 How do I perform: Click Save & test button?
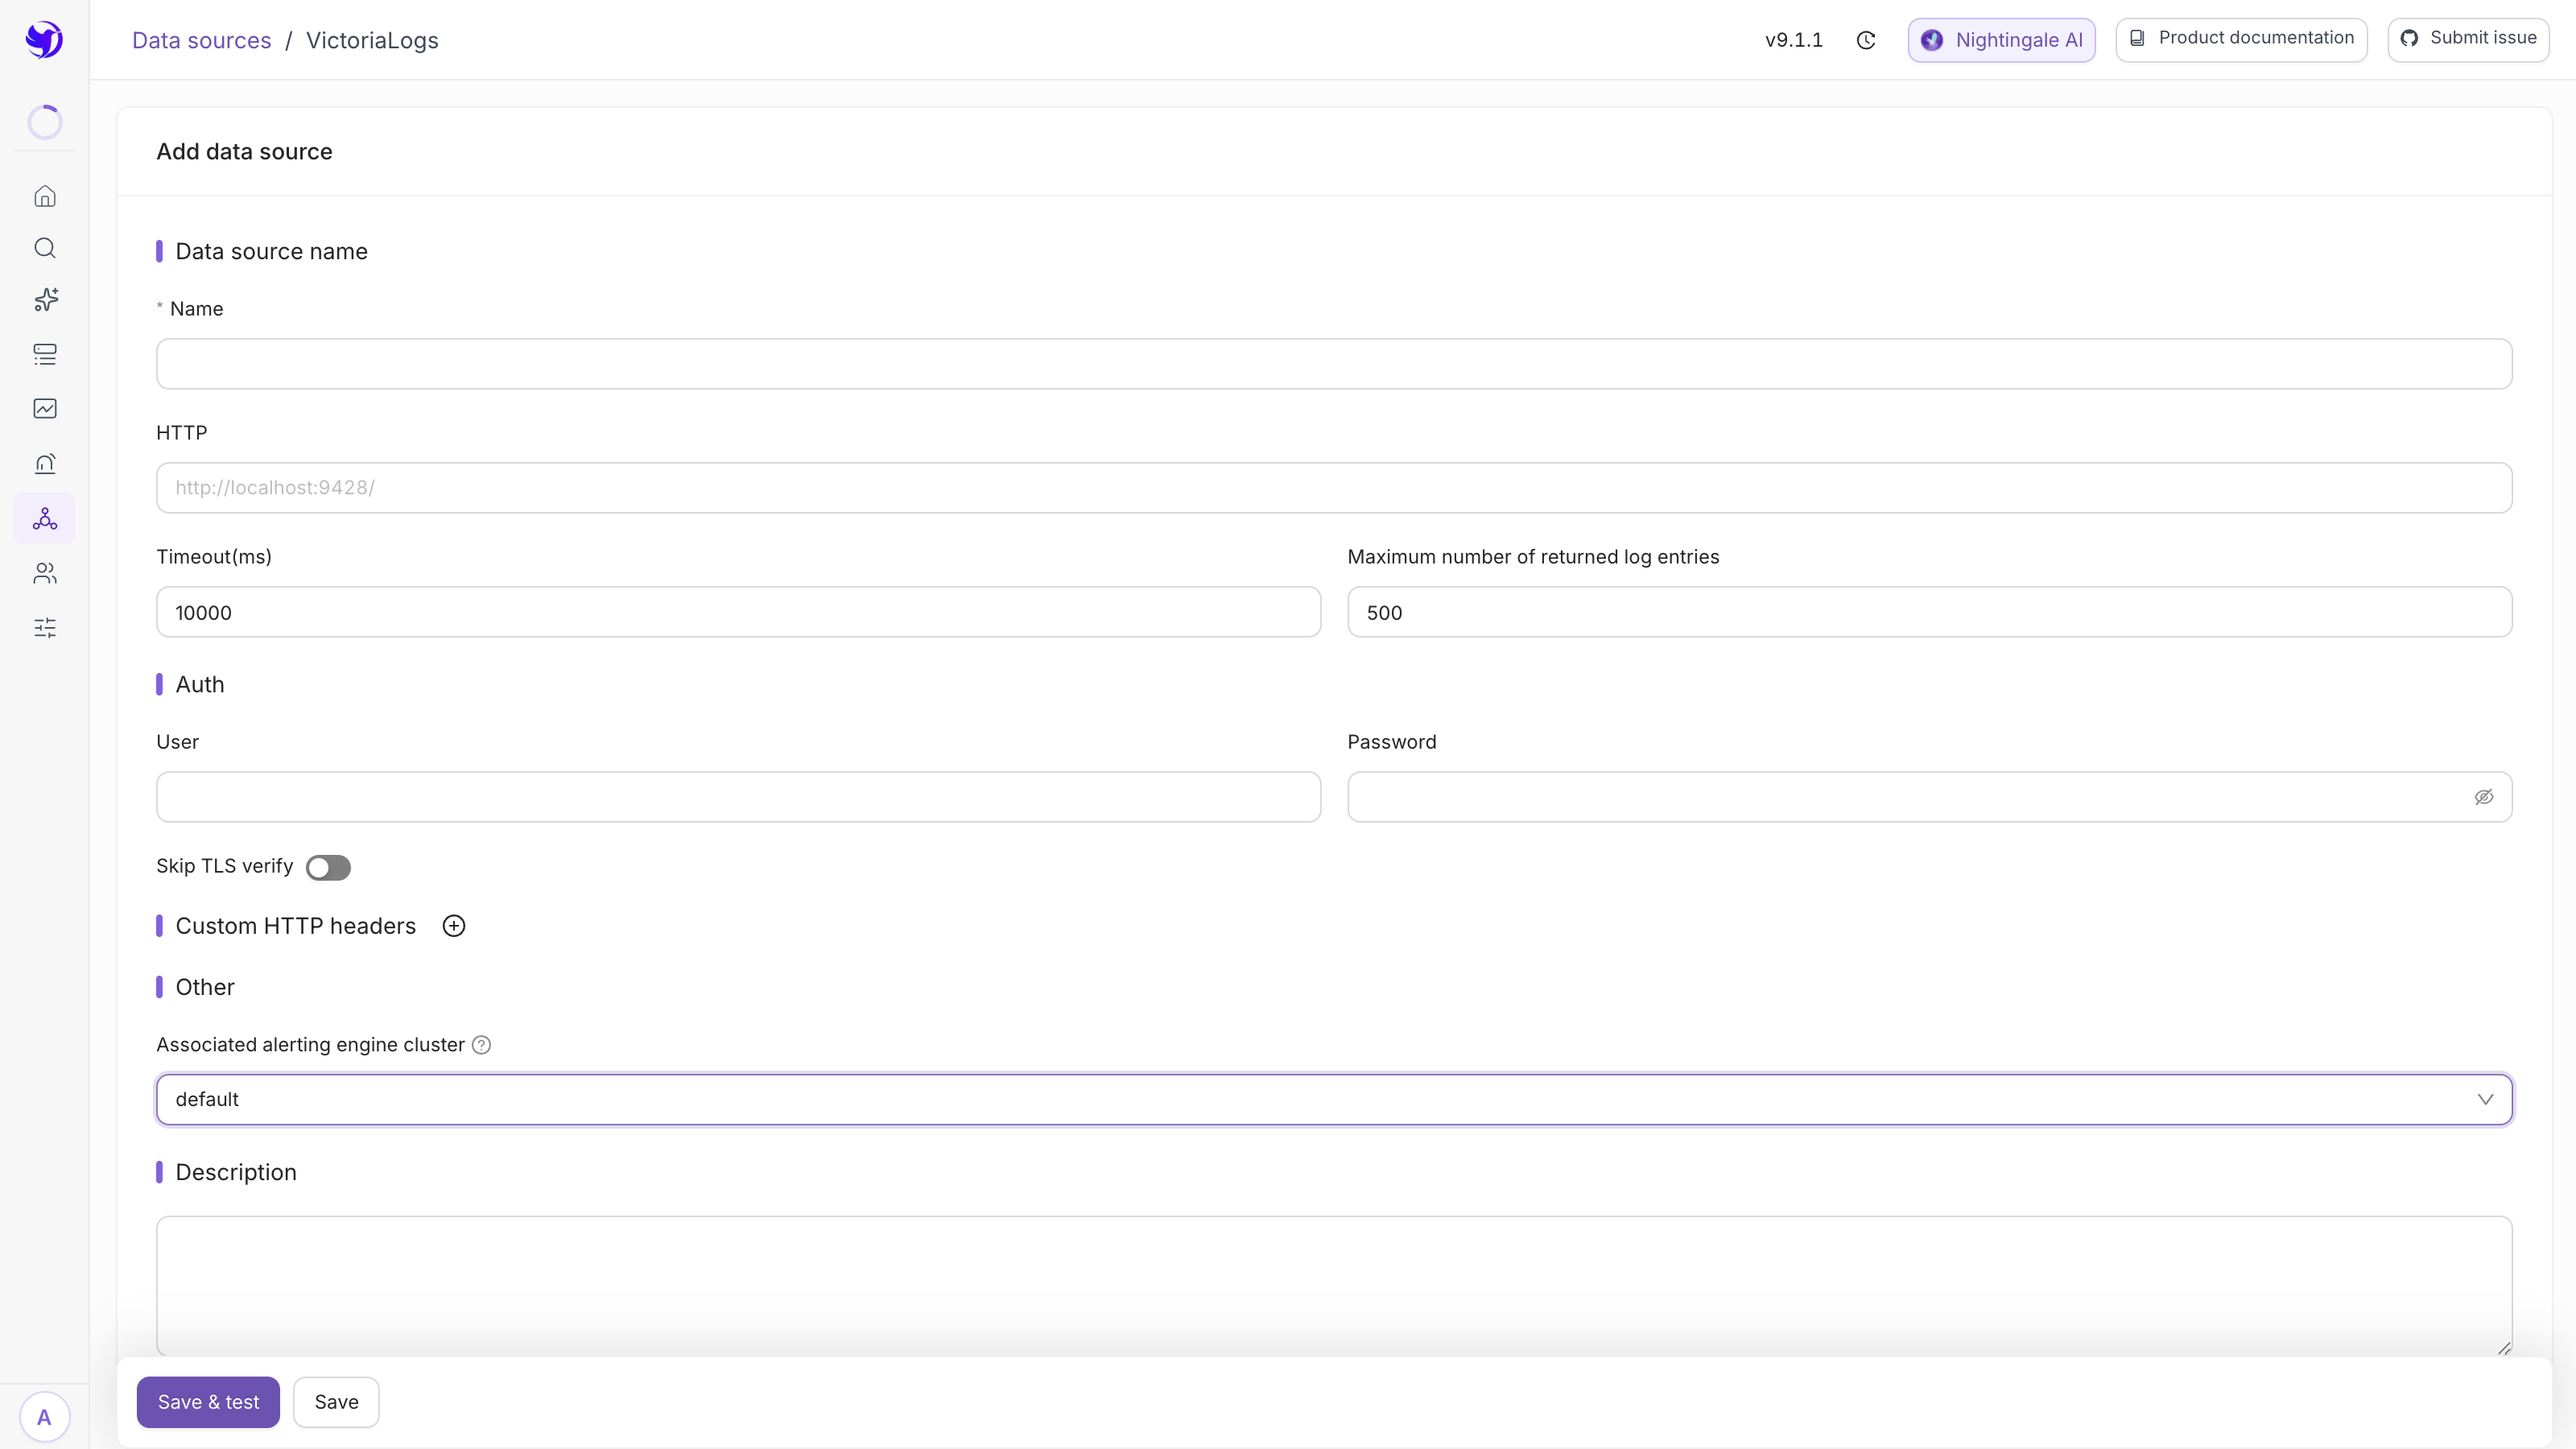pyautogui.click(x=208, y=1402)
